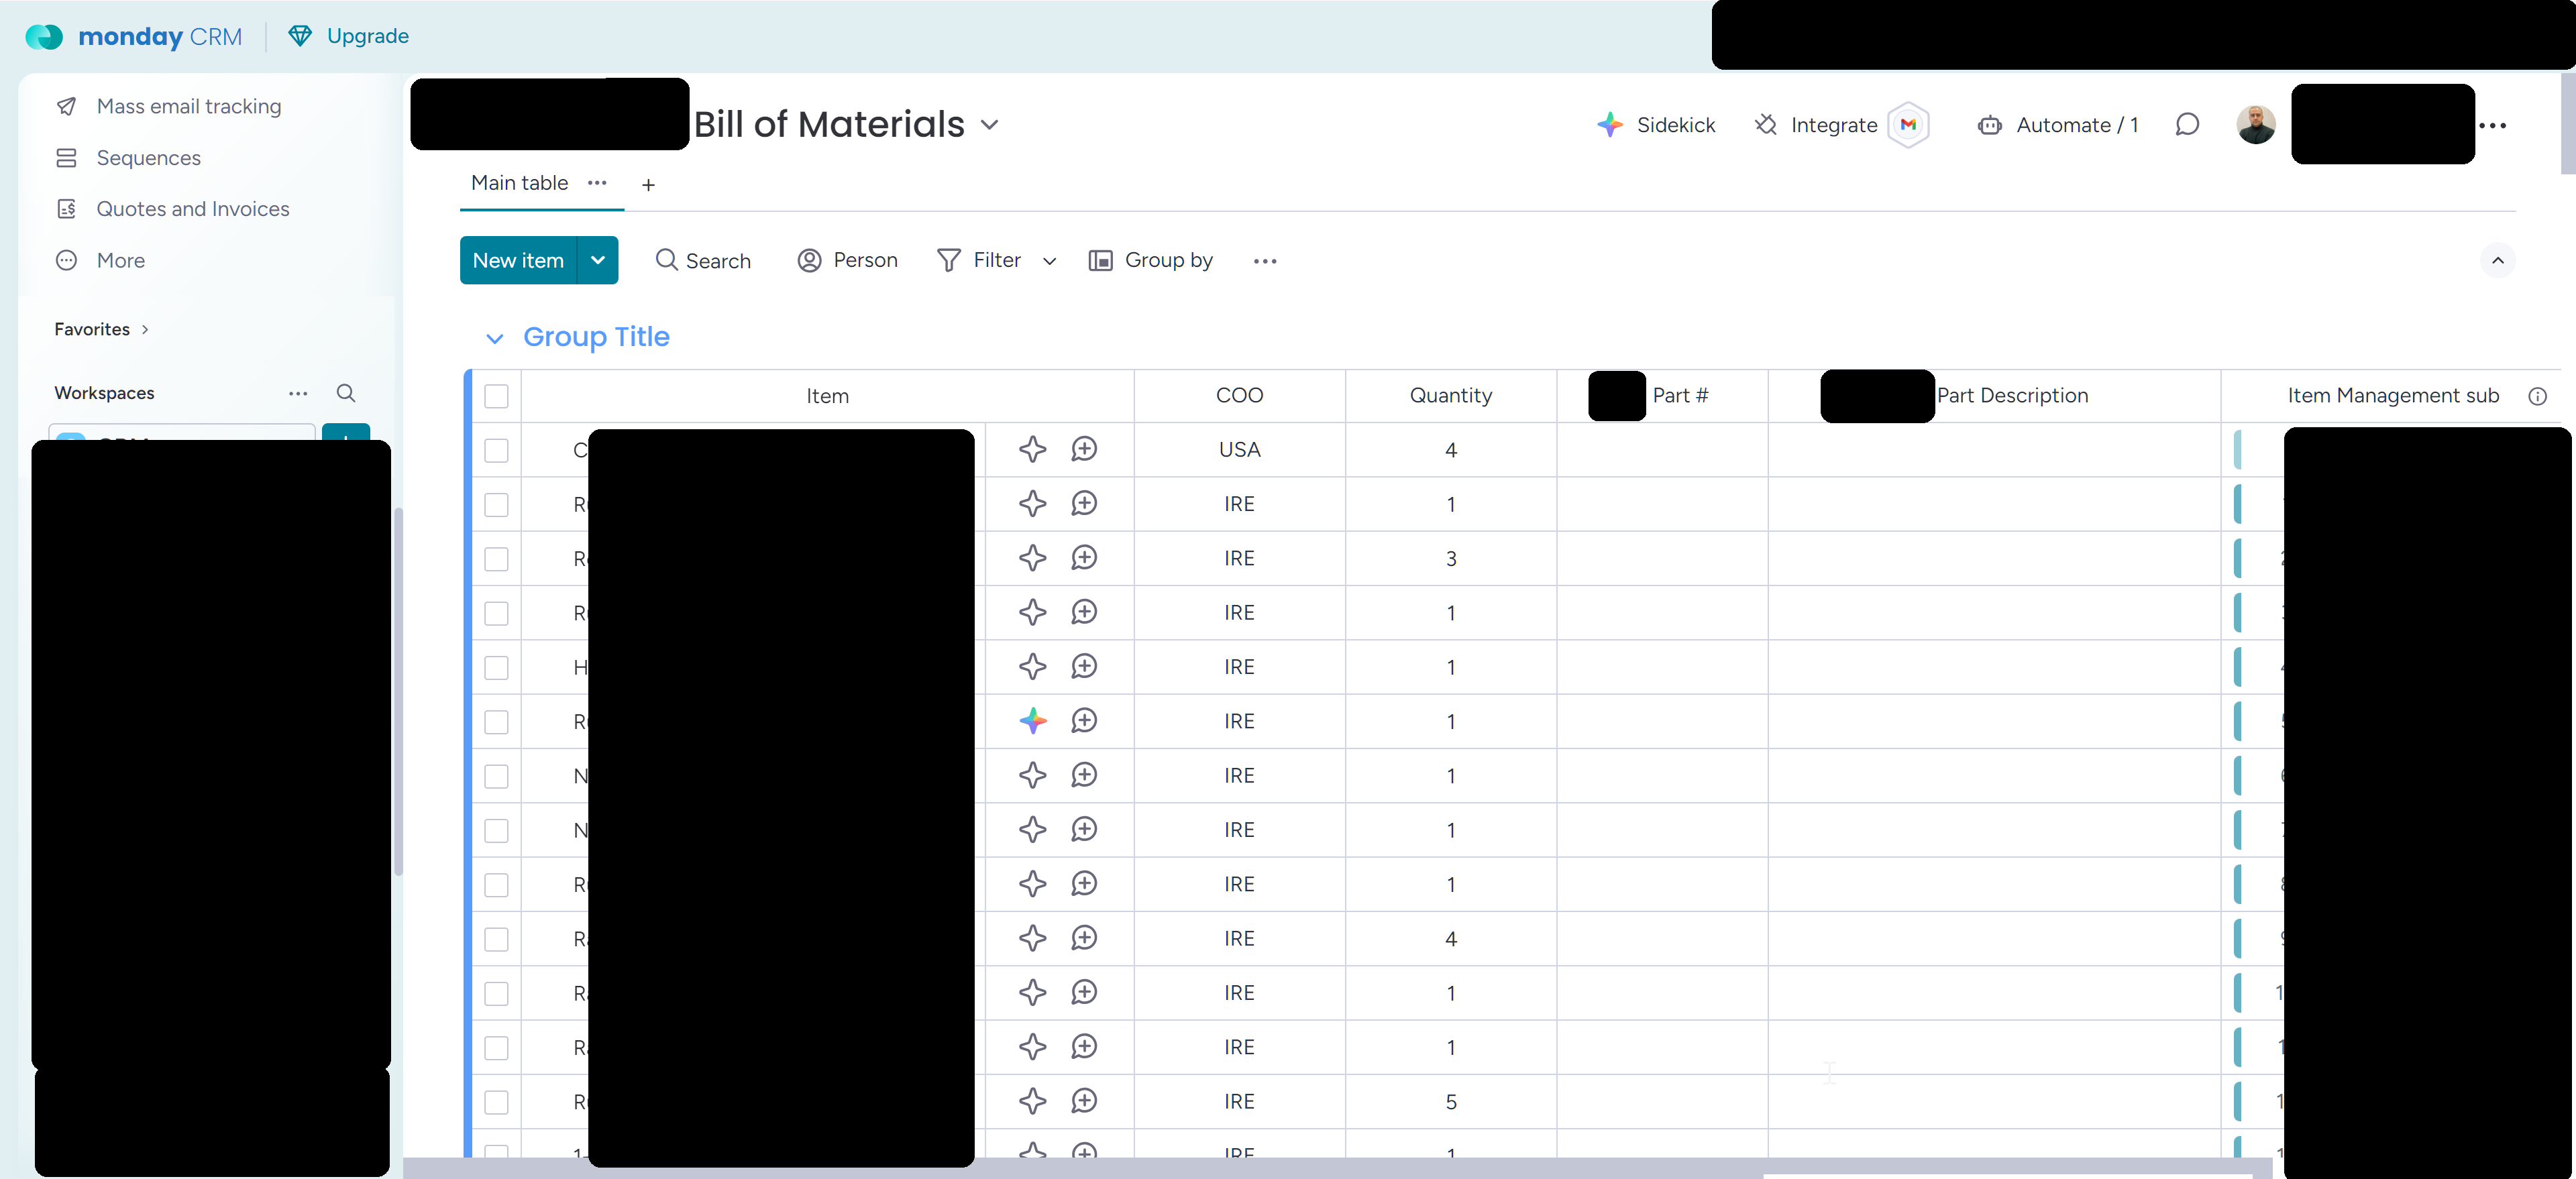Image resolution: width=2576 pixels, height=1179 pixels.
Task: Open the board discussion chat icon
Action: tap(2187, 125)
